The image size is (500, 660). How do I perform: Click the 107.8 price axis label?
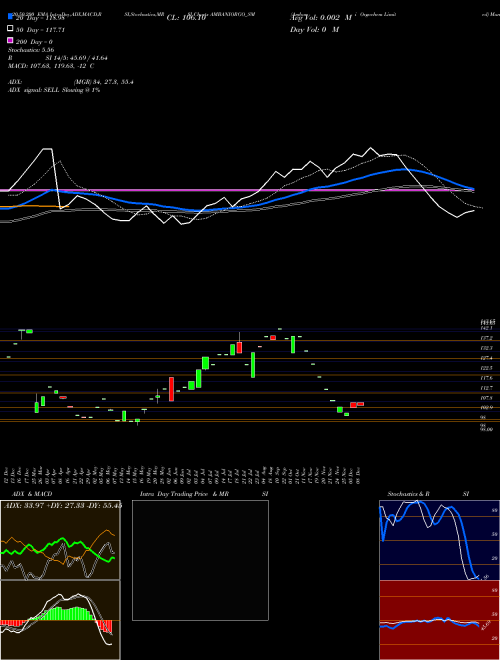487,398
